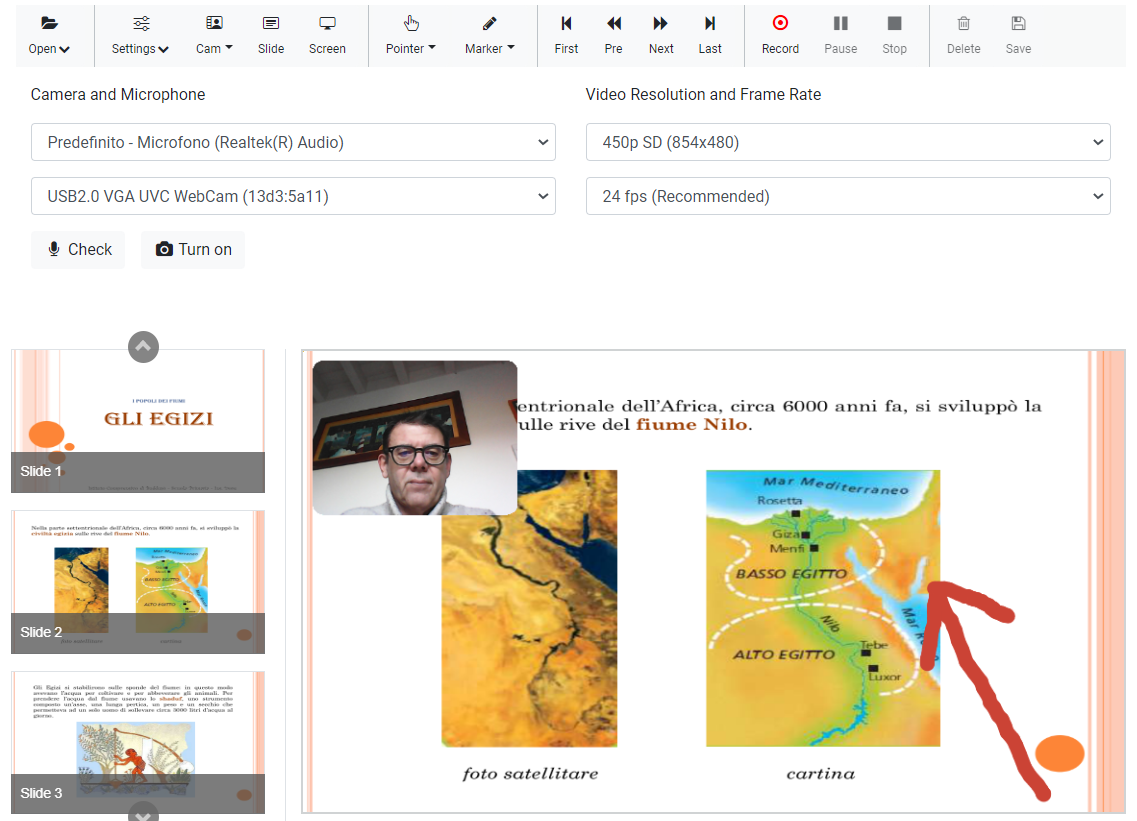The image size is (1137, 821).
Task: Delete the recording with trash icon
Action: [x=964, y=36]
